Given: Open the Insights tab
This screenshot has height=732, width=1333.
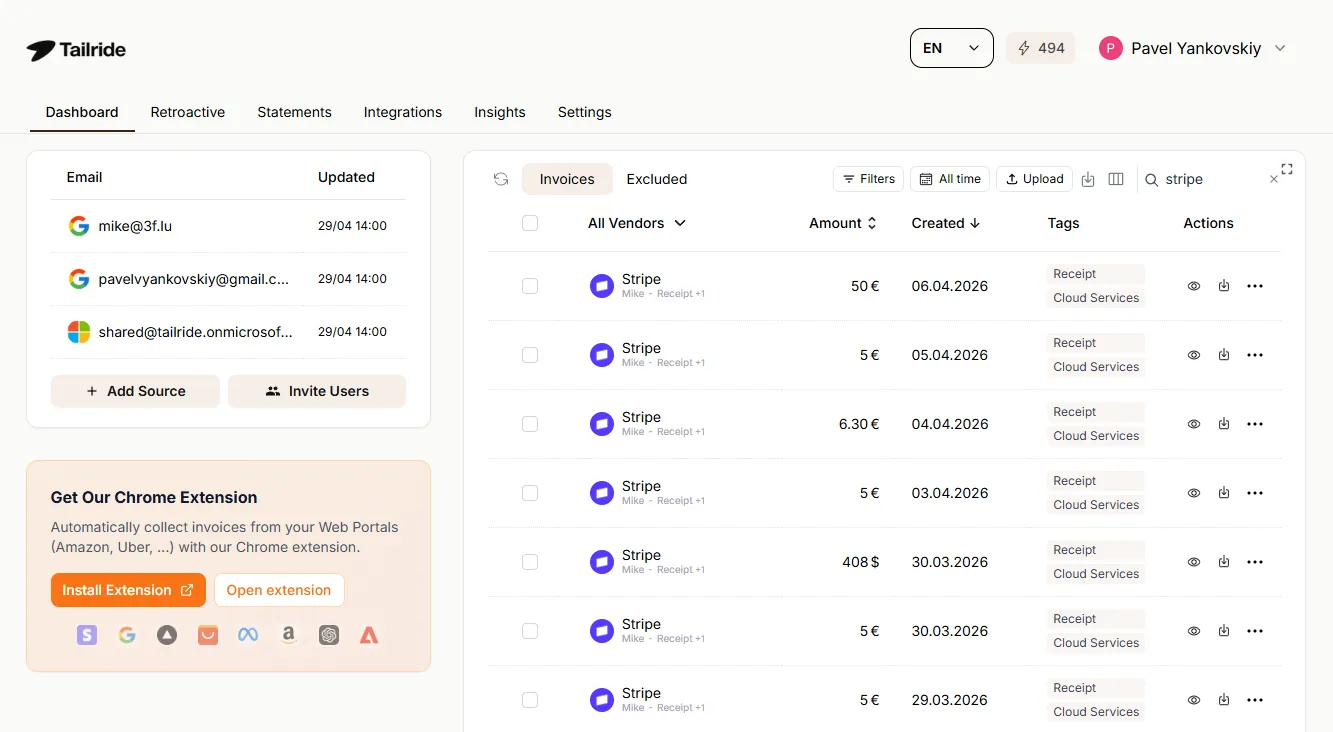Looking at the screenshot, I should [x=500, y=112].
